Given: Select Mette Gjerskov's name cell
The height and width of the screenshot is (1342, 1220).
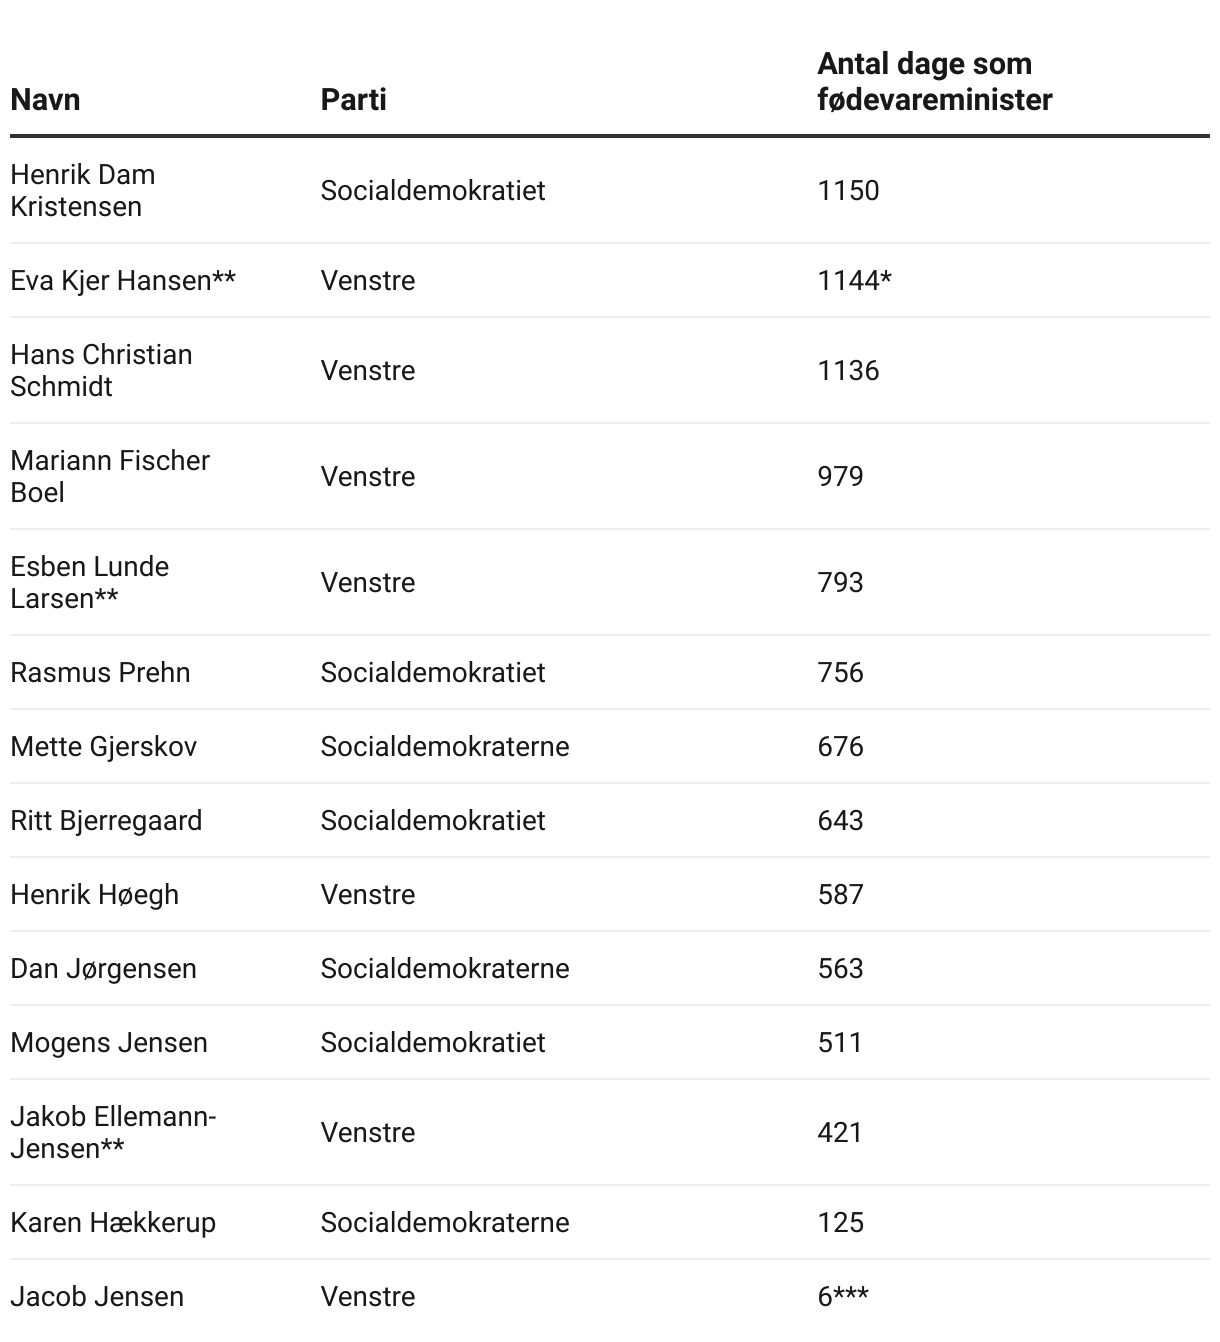Looking at the screenshot, I should (104, 746).
